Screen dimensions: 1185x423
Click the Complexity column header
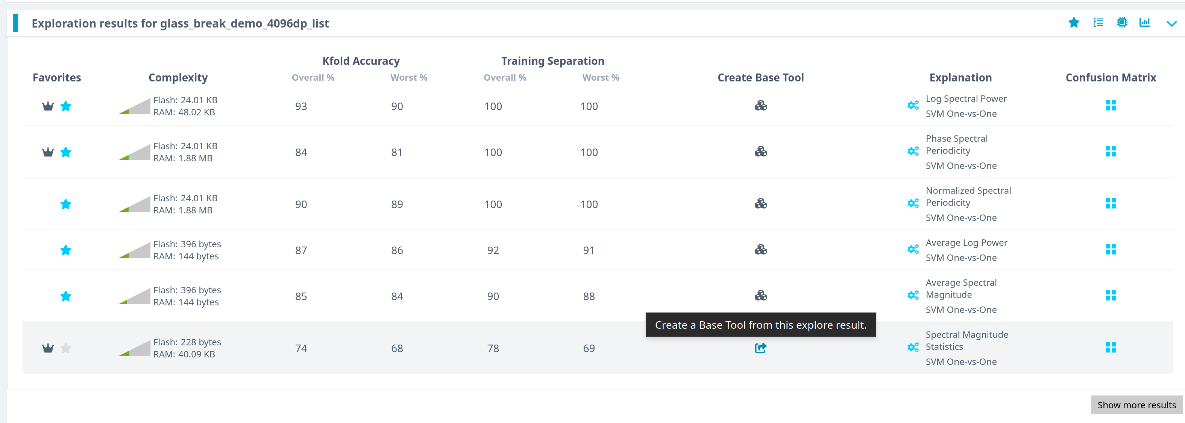[x=178, y=77]
